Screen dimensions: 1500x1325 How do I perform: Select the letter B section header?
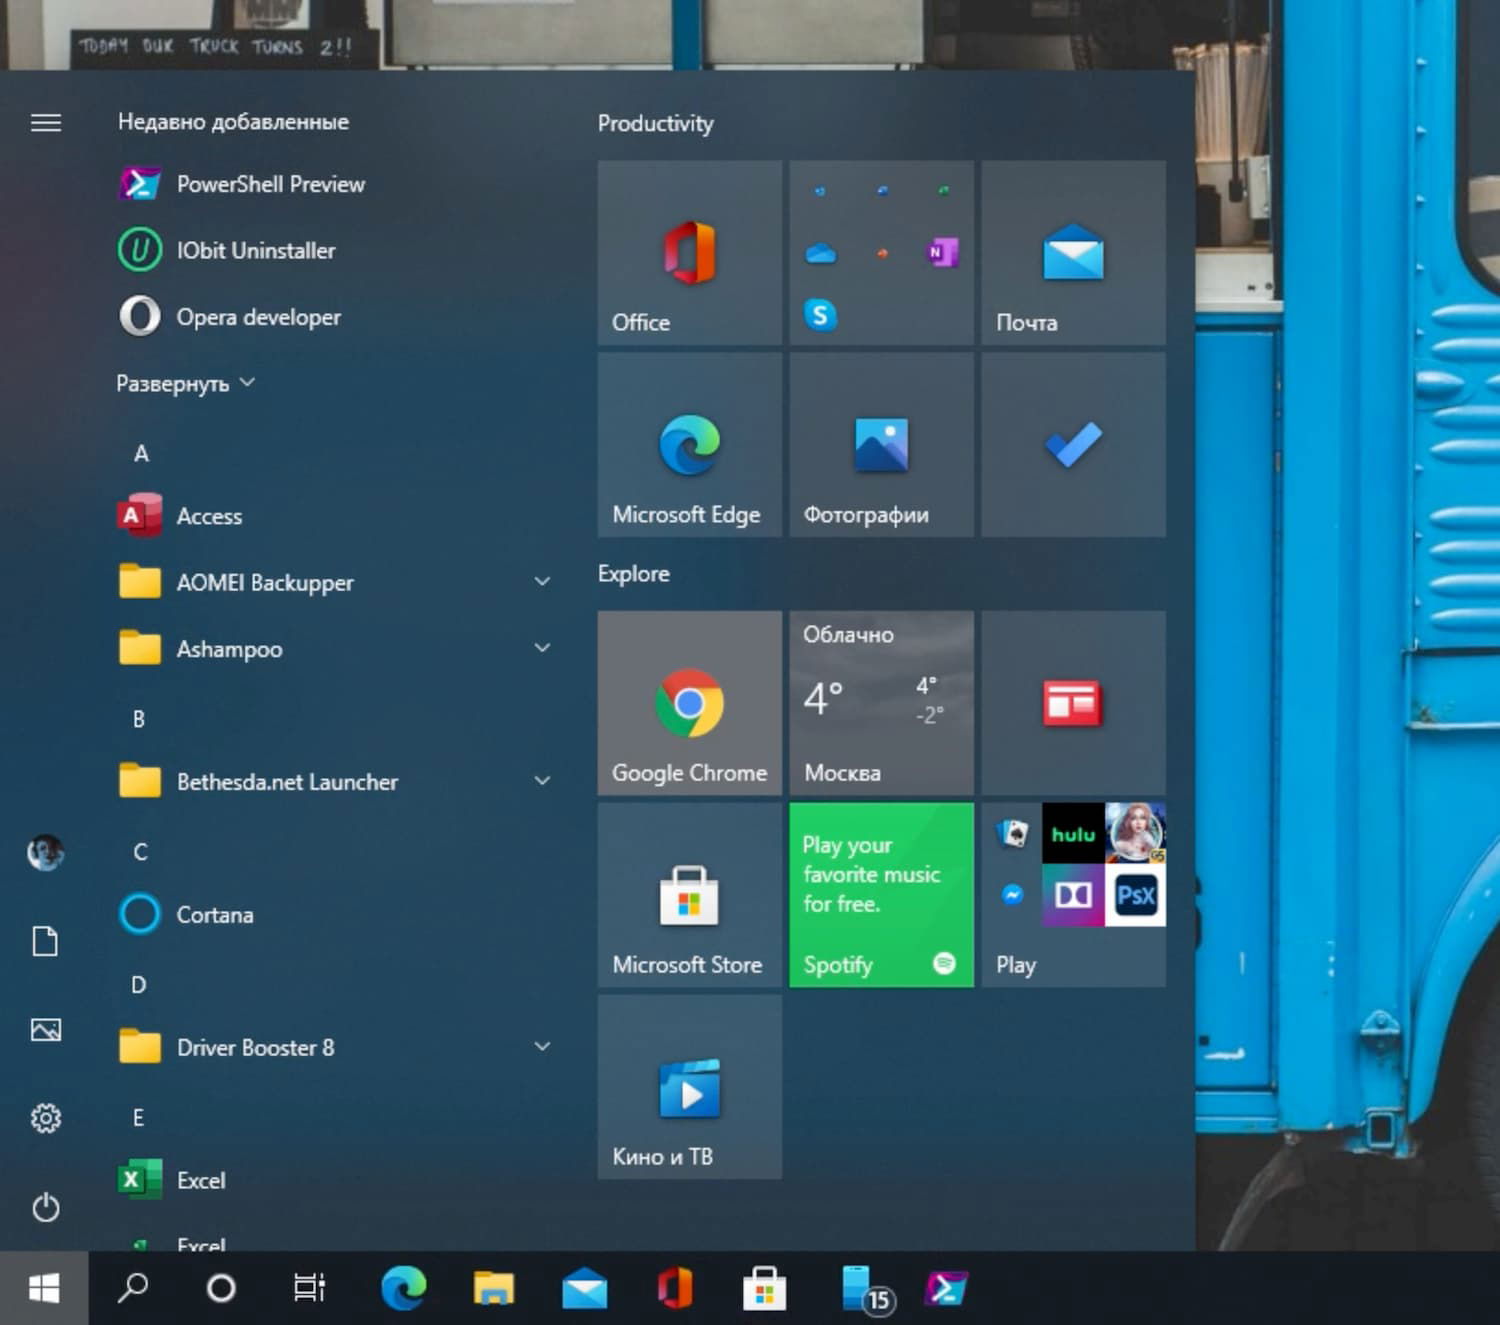(140, 717)
